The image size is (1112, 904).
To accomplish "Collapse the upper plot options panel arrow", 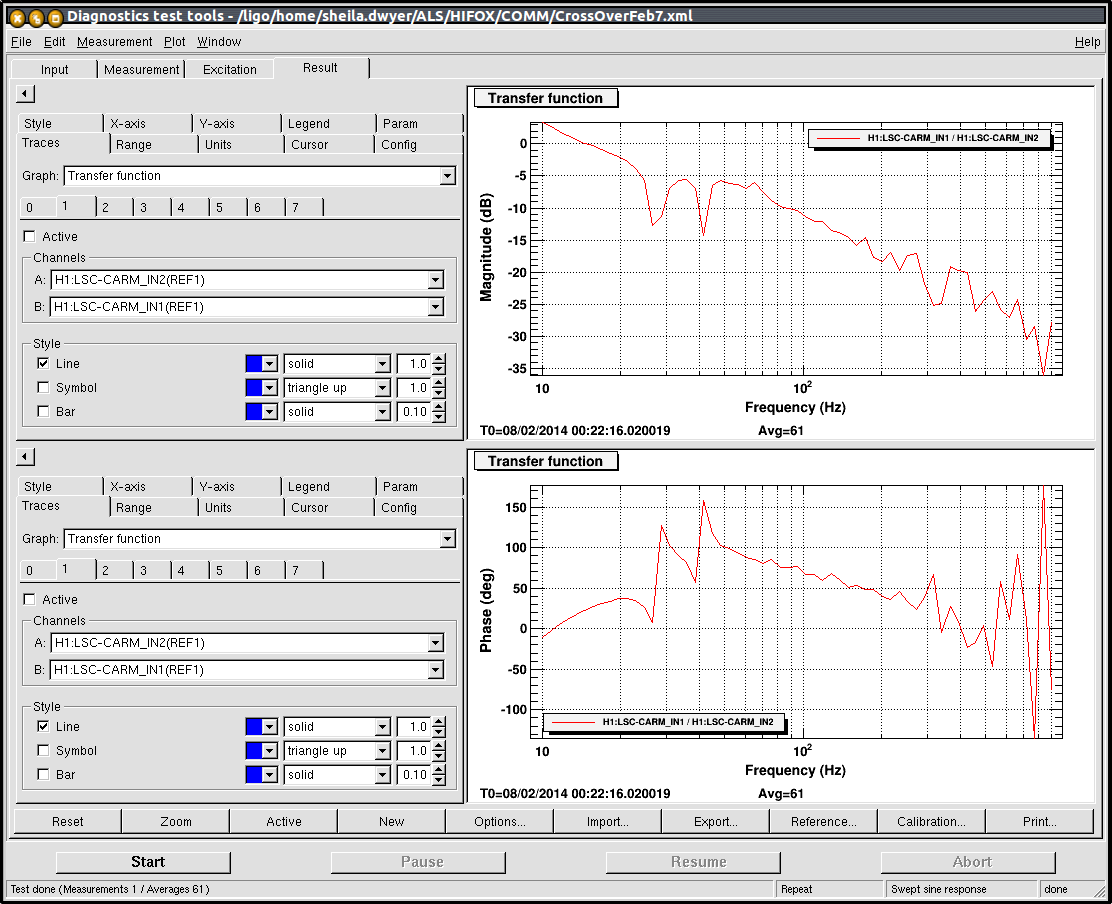I will [x=26, y=94].
